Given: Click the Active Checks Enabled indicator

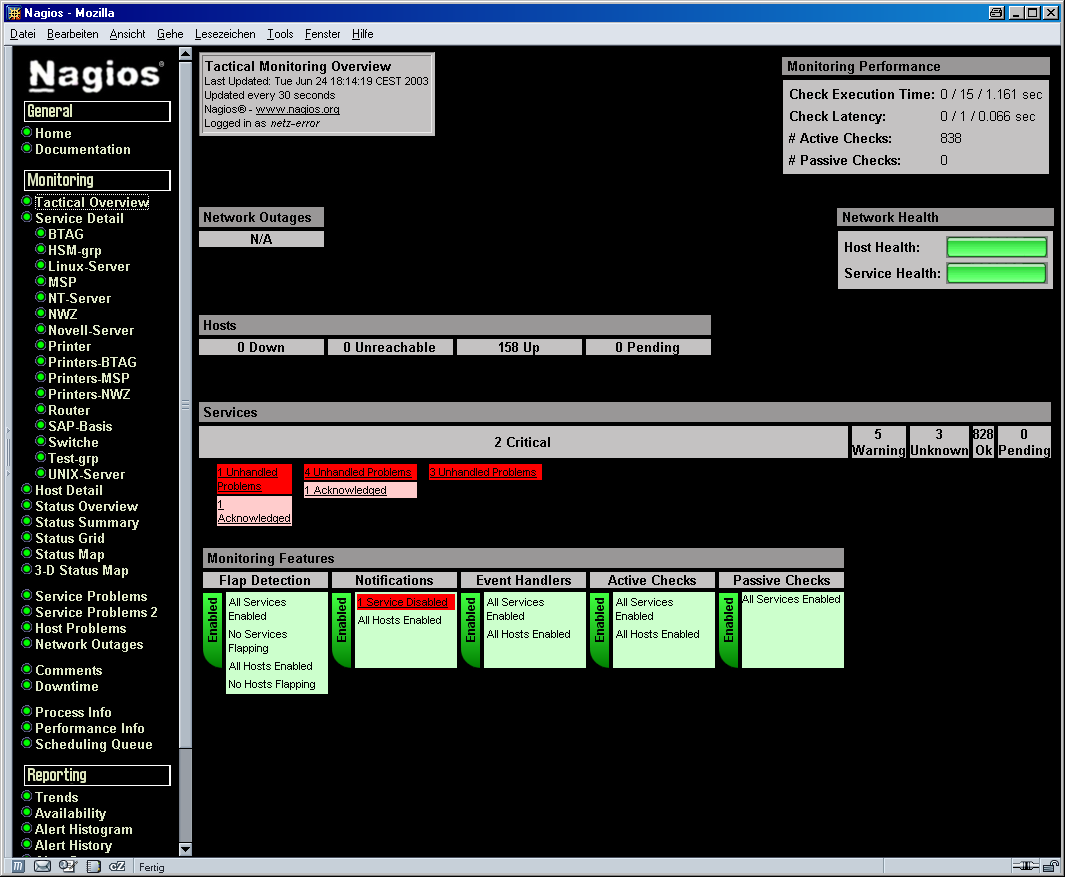Looking at the screenshot, I should pos(600,629).
